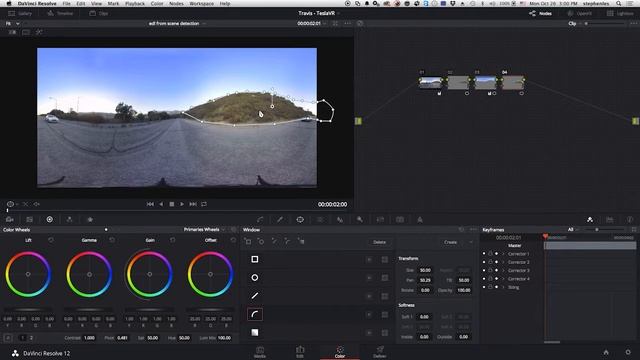Toggle the curve window preset
This screenshot has height=360, width=640.
point(255,314)
